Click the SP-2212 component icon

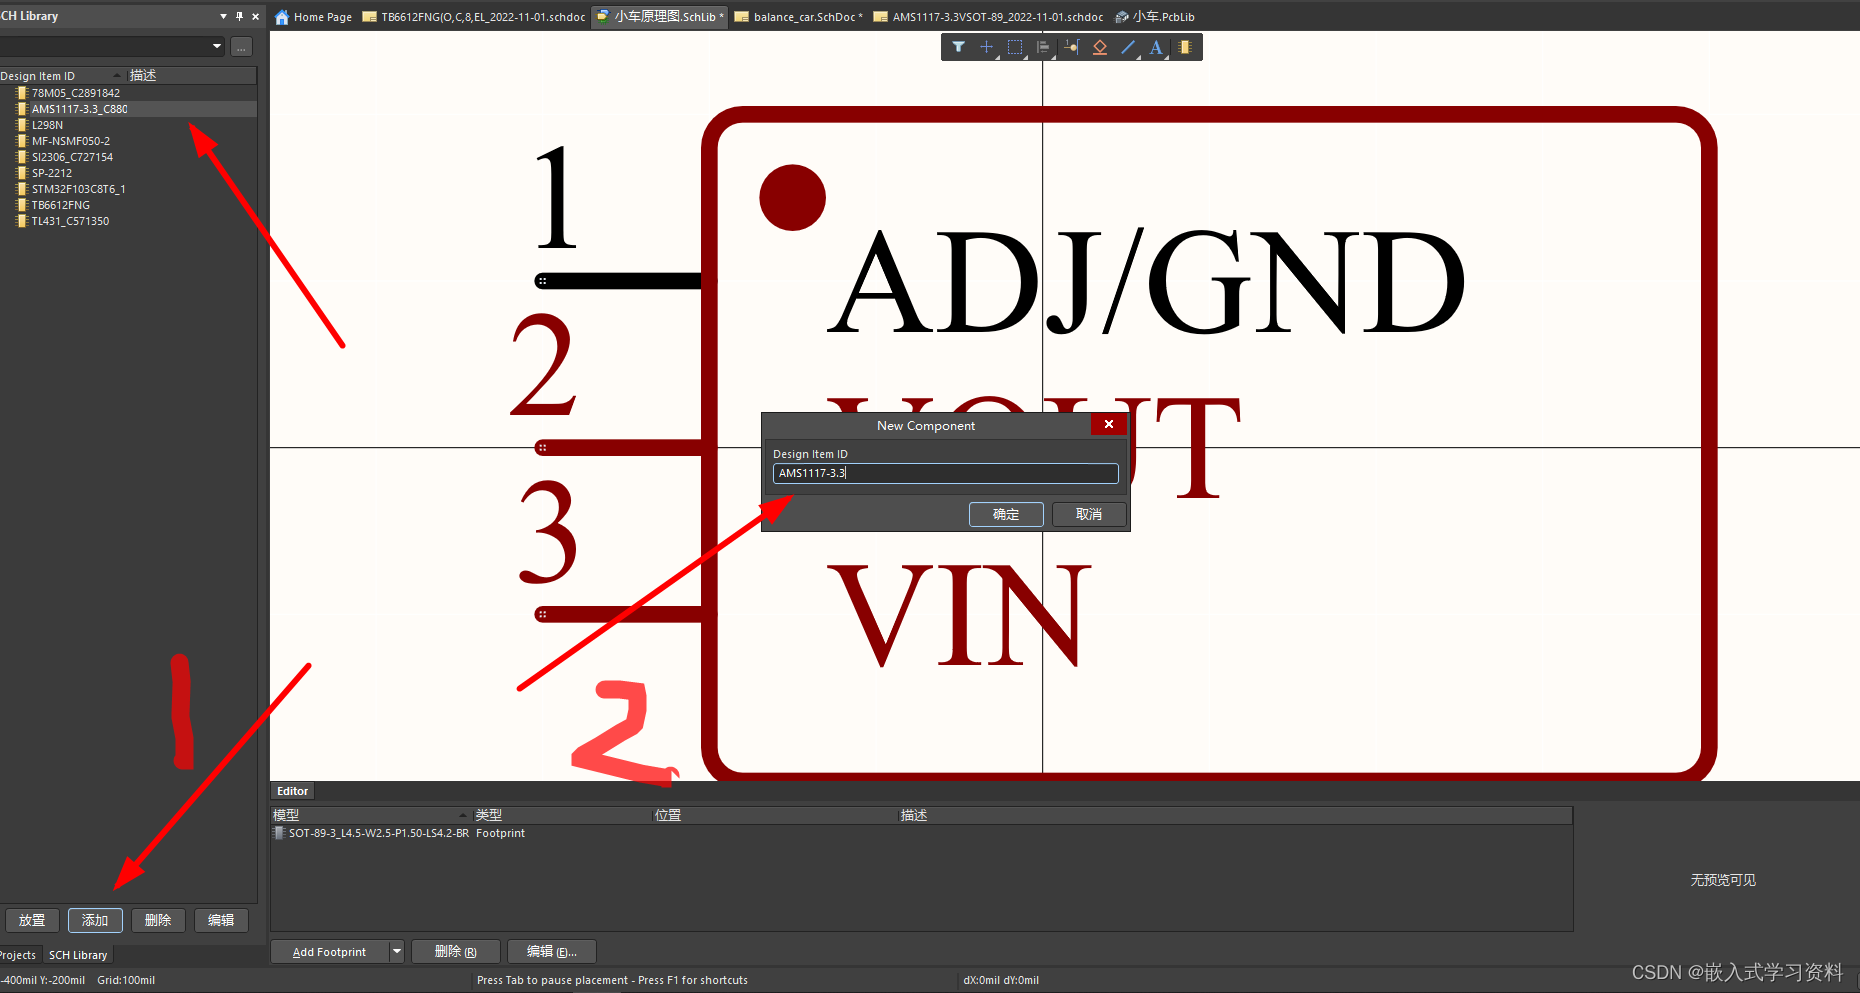pyautogui.click(x=22, y=173)
